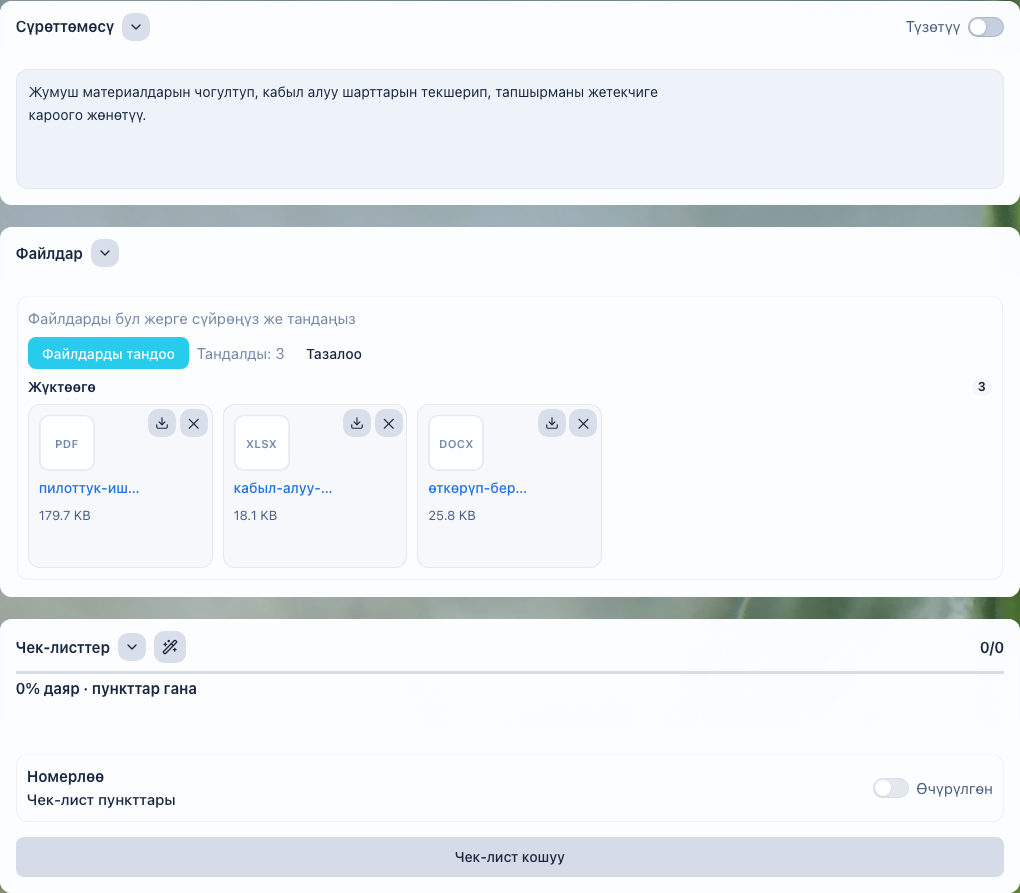The width and height of the screenshot is (1020, 893).
Task: Download the XLSX file кабыл-алуу
Action: coord(357,423)
